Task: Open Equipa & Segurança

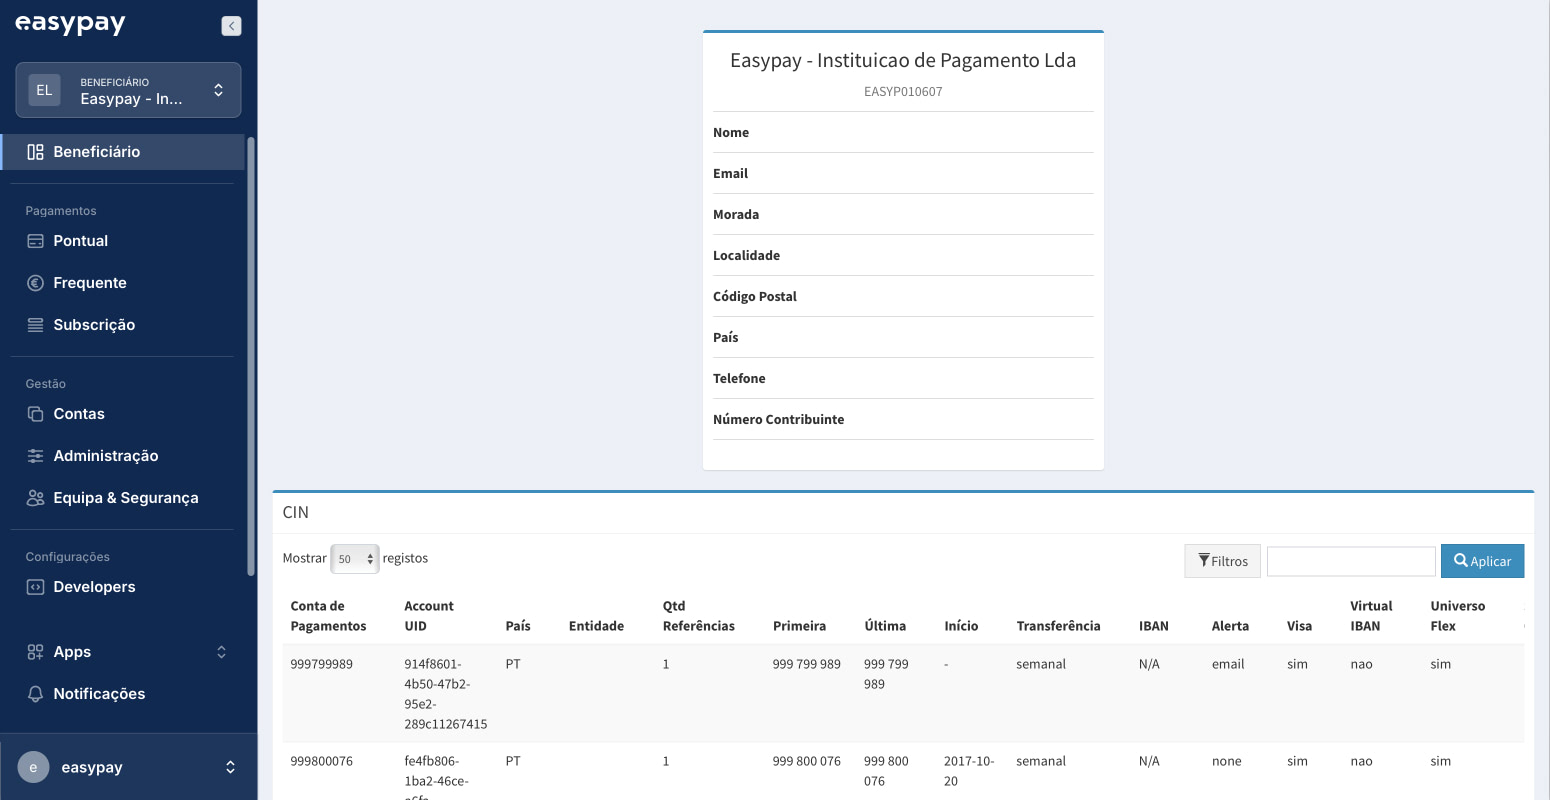Action: coord(126,498)
